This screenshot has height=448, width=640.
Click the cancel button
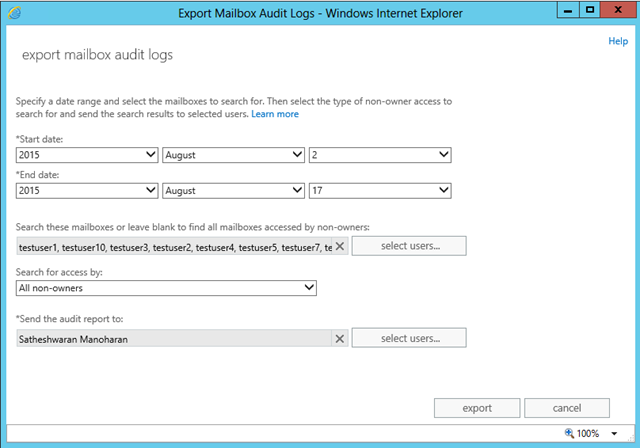[x=567, y=408]
